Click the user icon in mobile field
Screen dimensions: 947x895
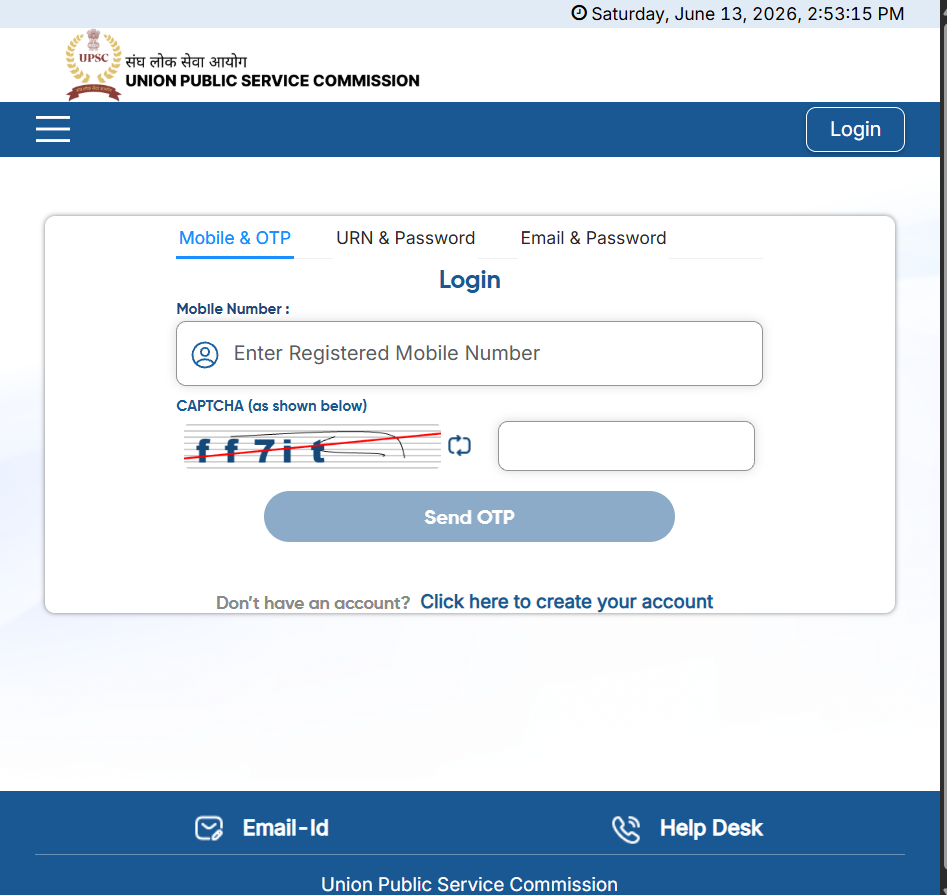(205, 354)
